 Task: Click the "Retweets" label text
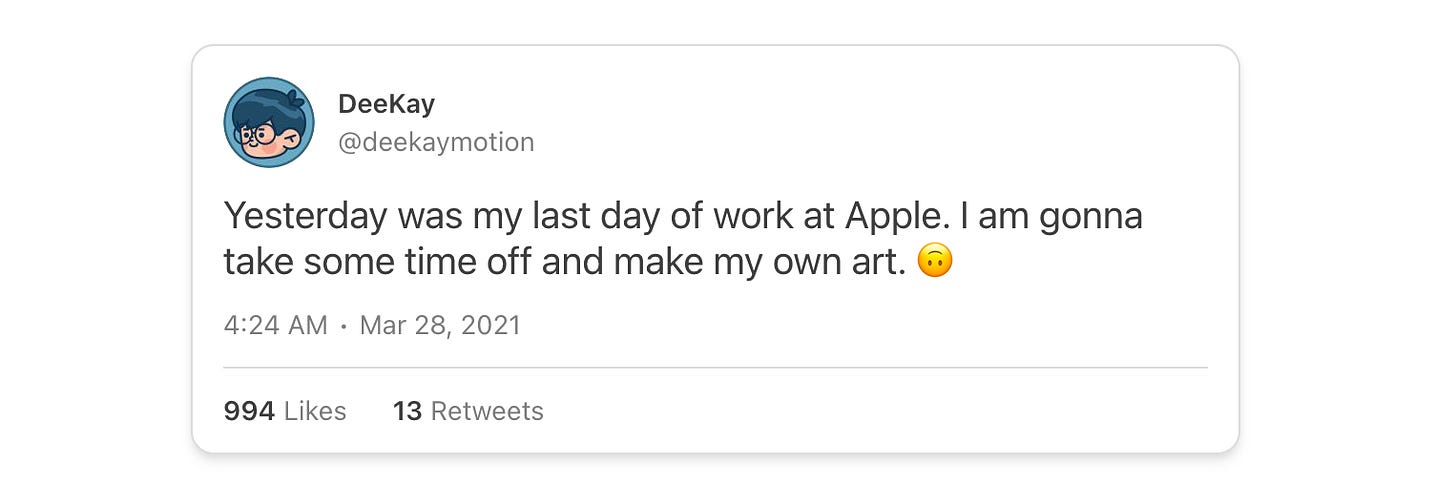[x=487, y=411]
